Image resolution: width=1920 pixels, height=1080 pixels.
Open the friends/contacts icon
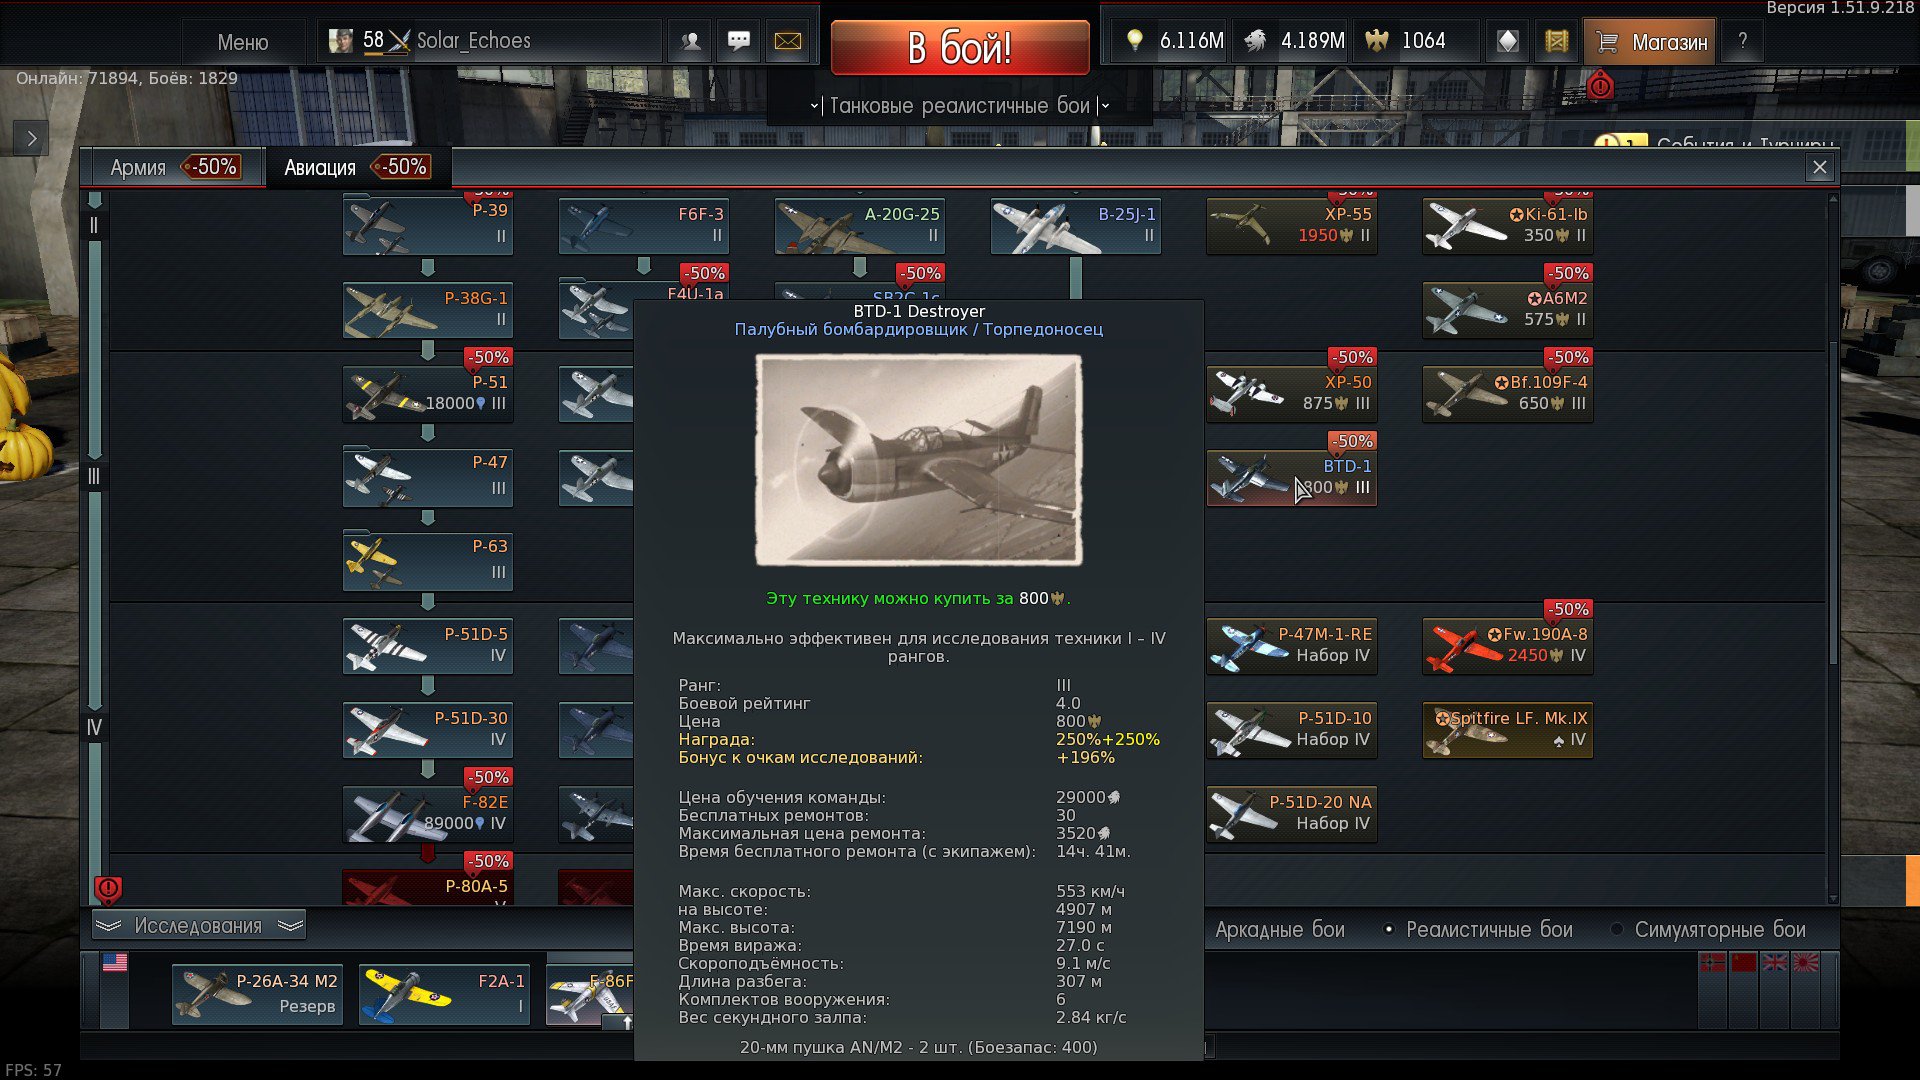[x=691, y=41]
